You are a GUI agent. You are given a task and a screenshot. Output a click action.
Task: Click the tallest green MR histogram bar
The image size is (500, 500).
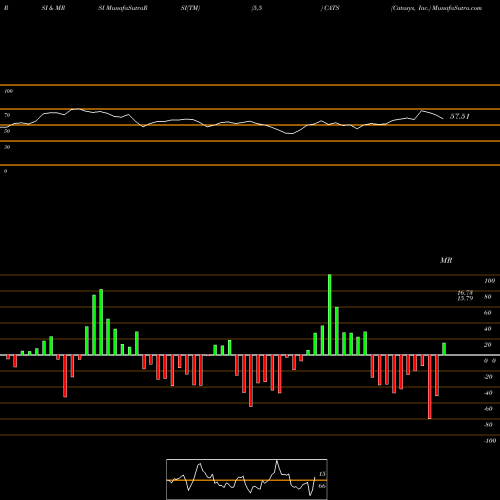coord(330,315)
